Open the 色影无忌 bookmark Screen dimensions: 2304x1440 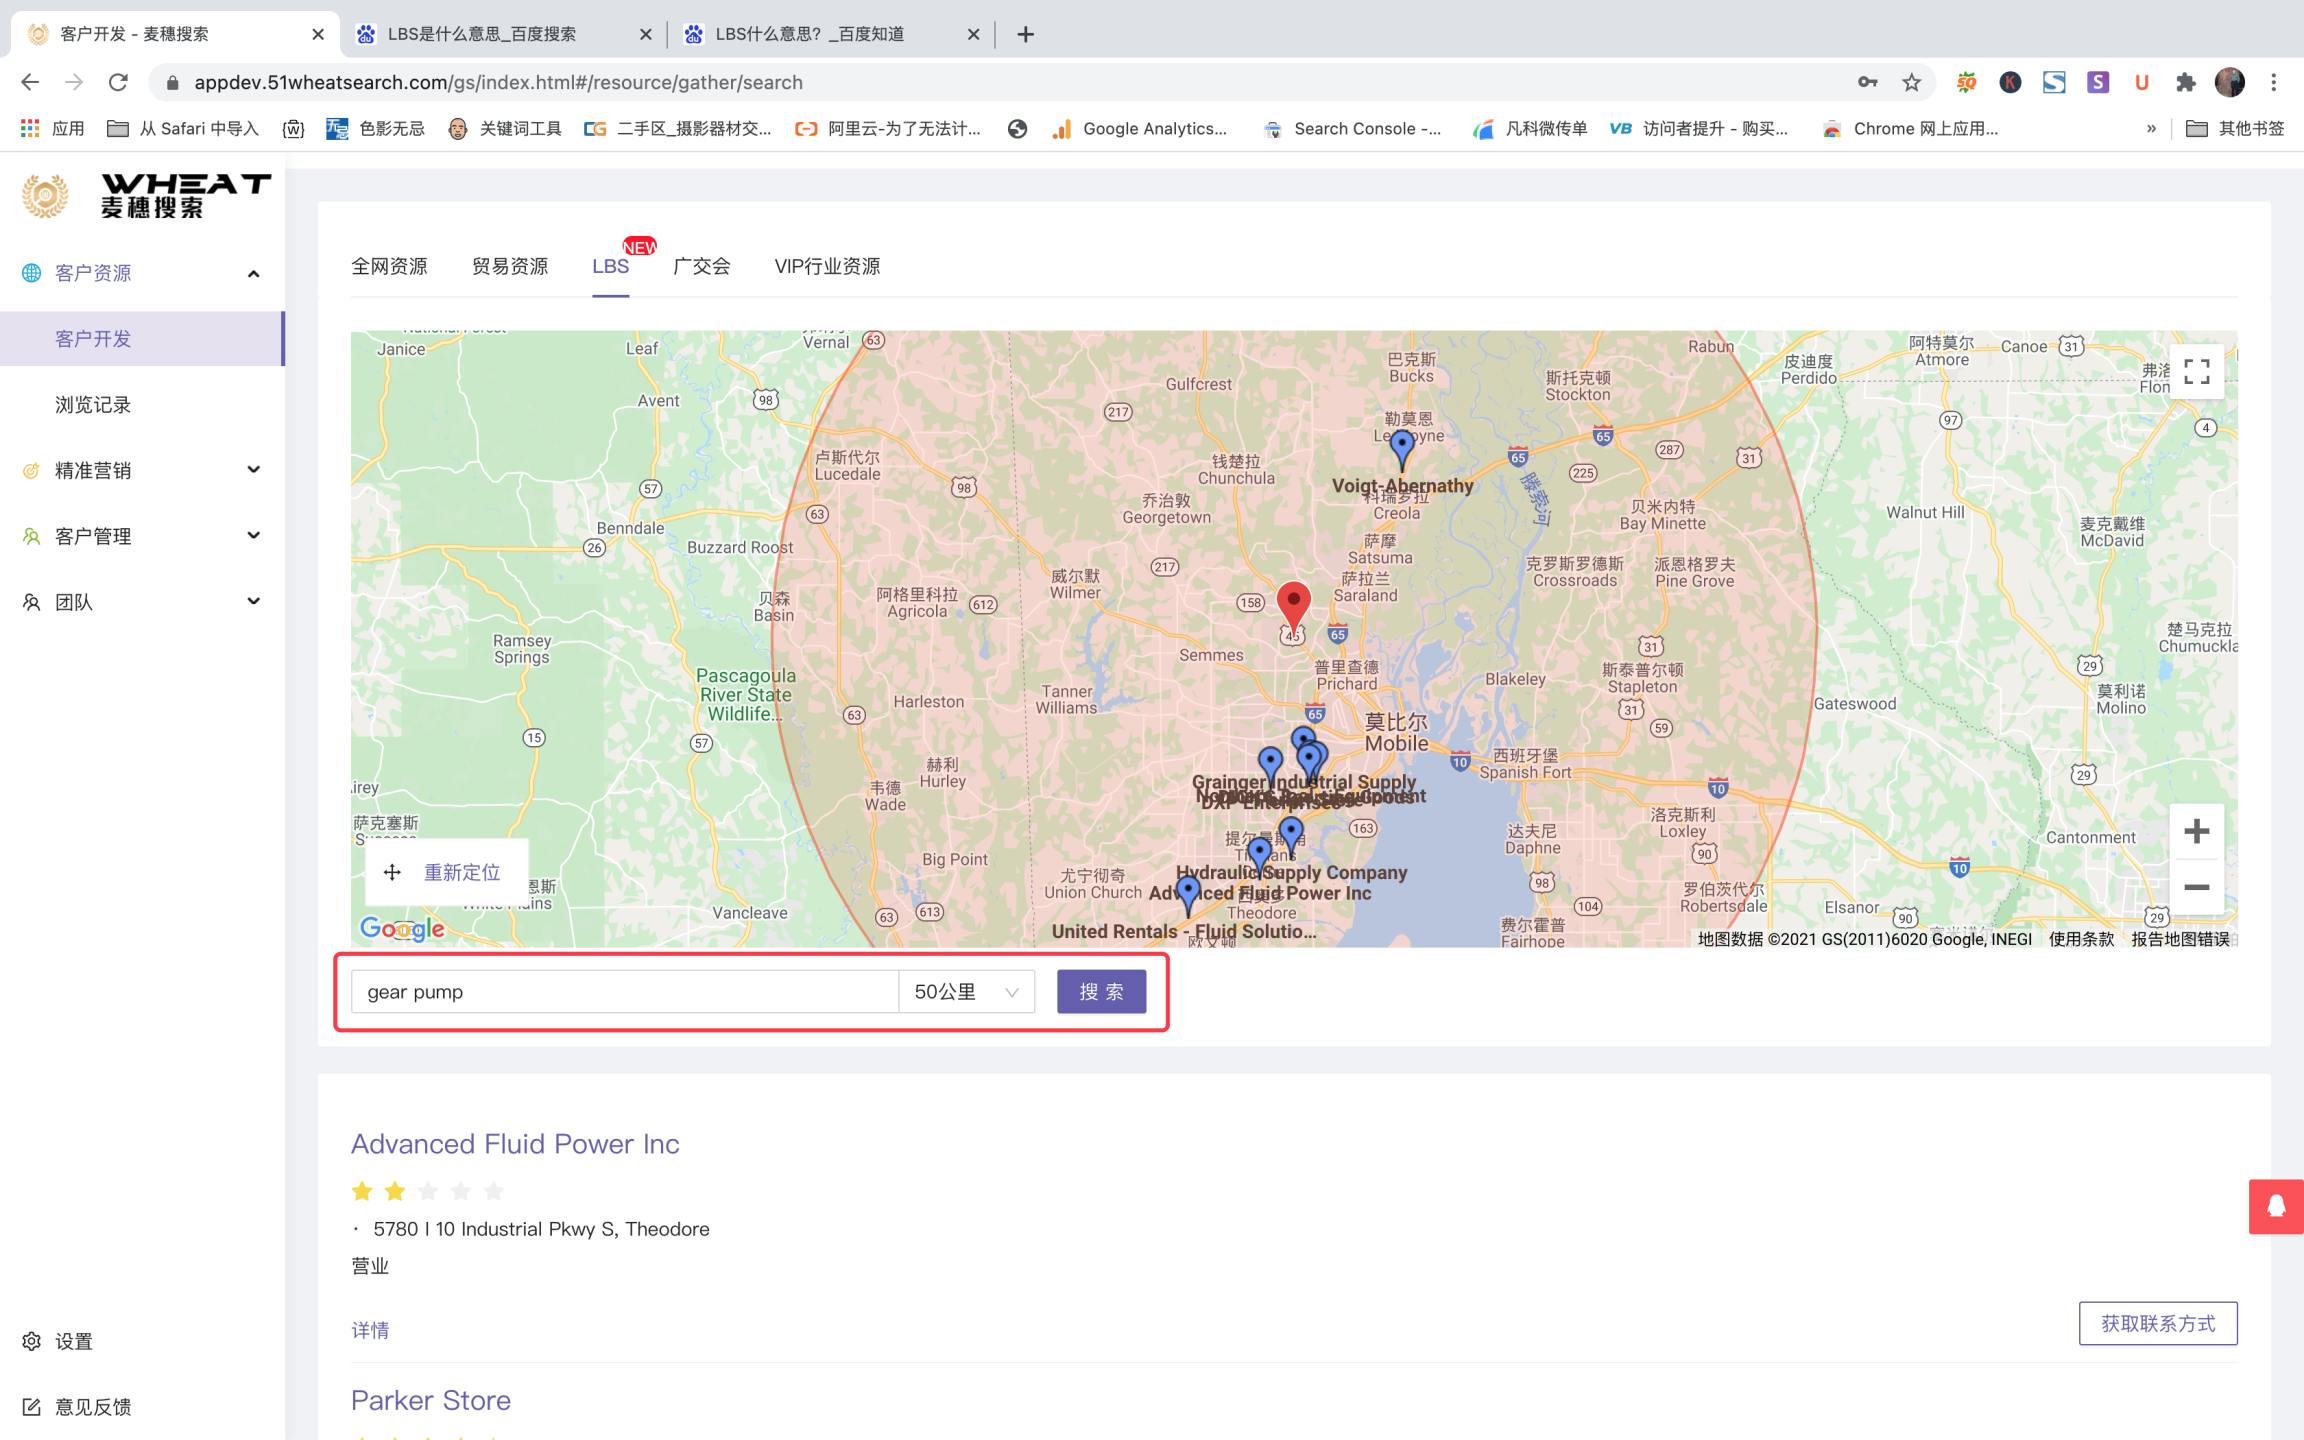click(376, 128)
